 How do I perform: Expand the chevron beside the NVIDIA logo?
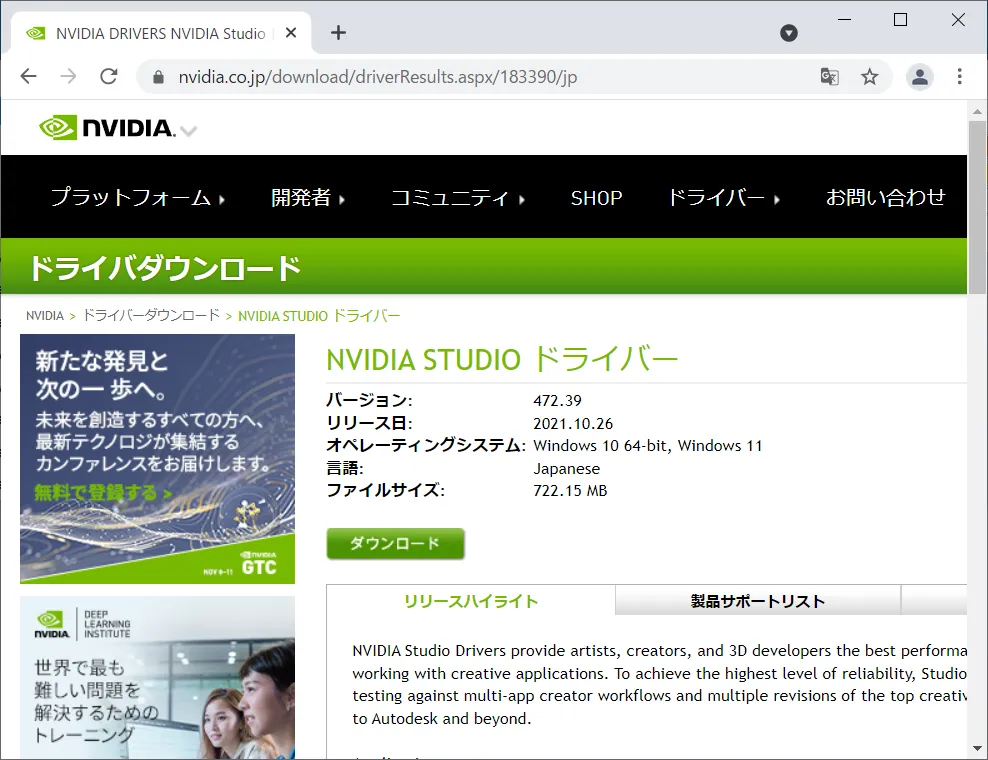coord(188,130)
